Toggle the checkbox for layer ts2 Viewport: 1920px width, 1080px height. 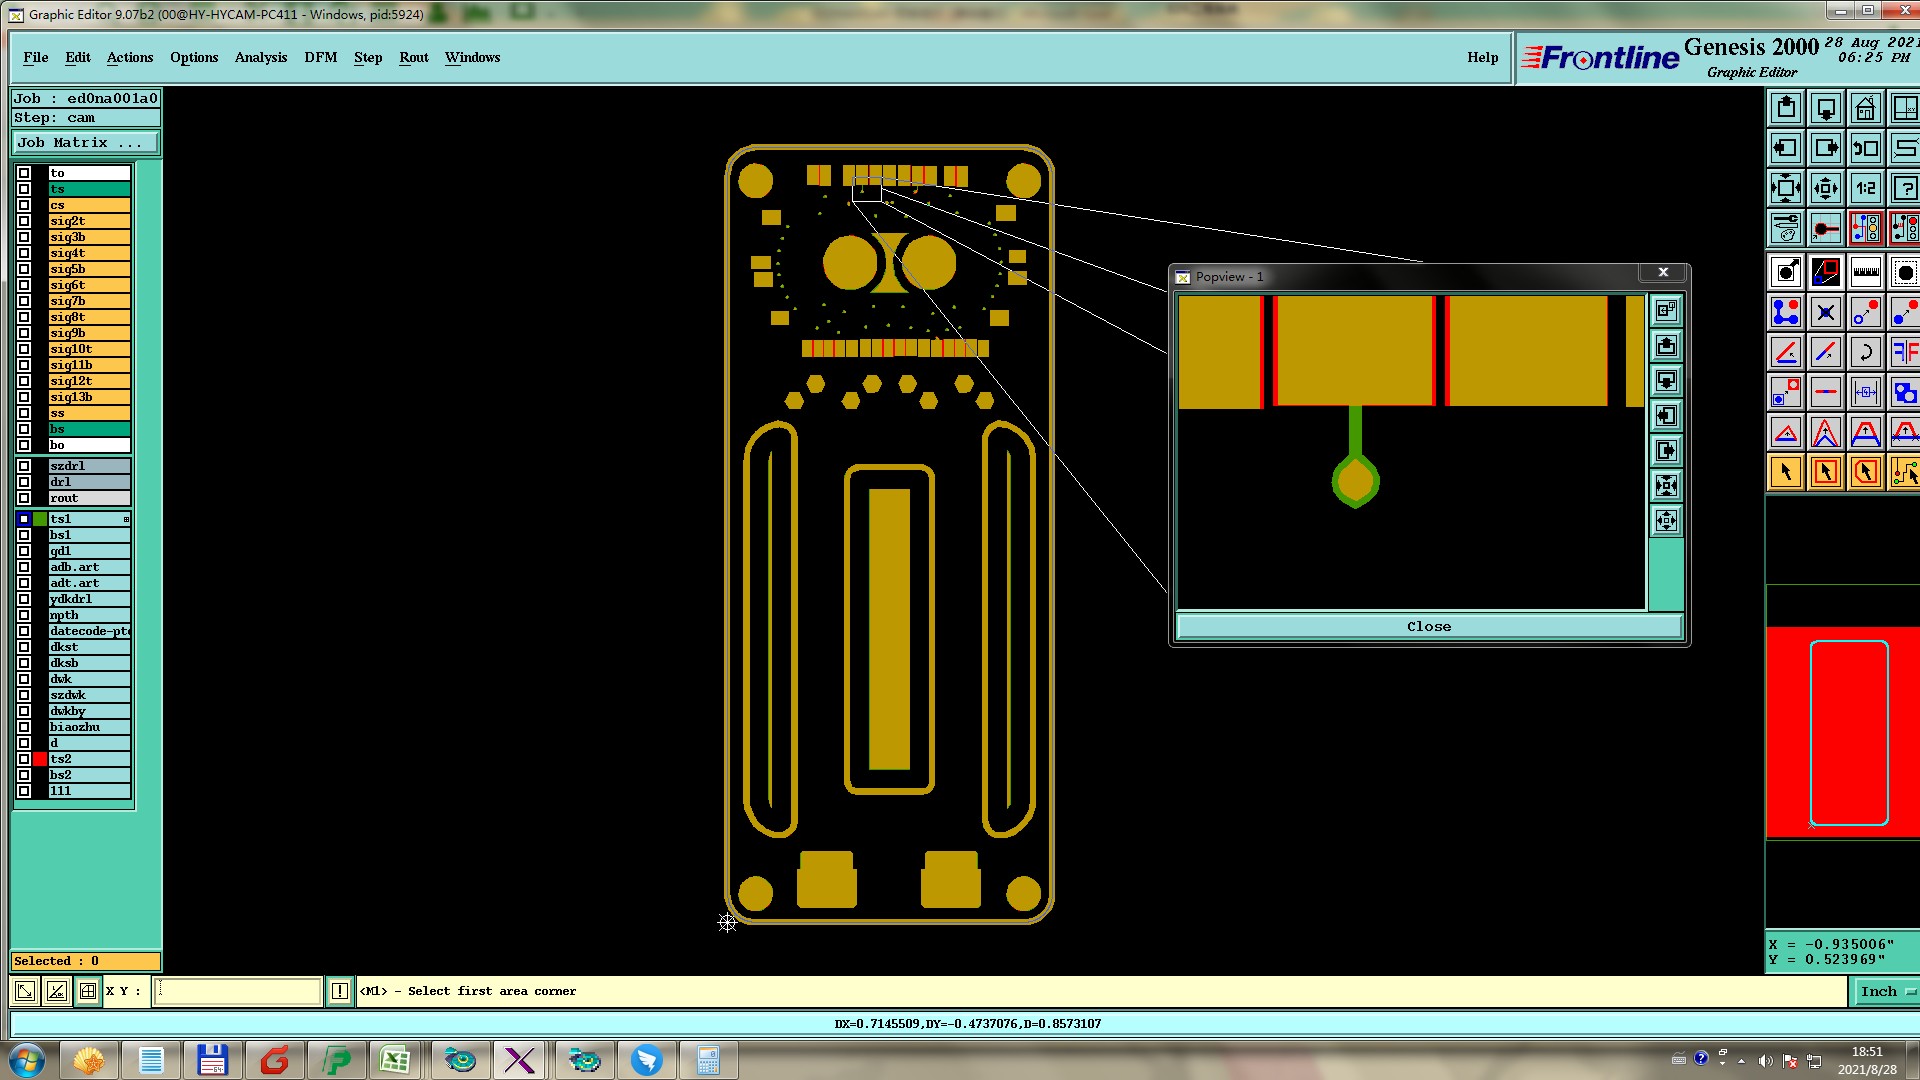[24, 759]
